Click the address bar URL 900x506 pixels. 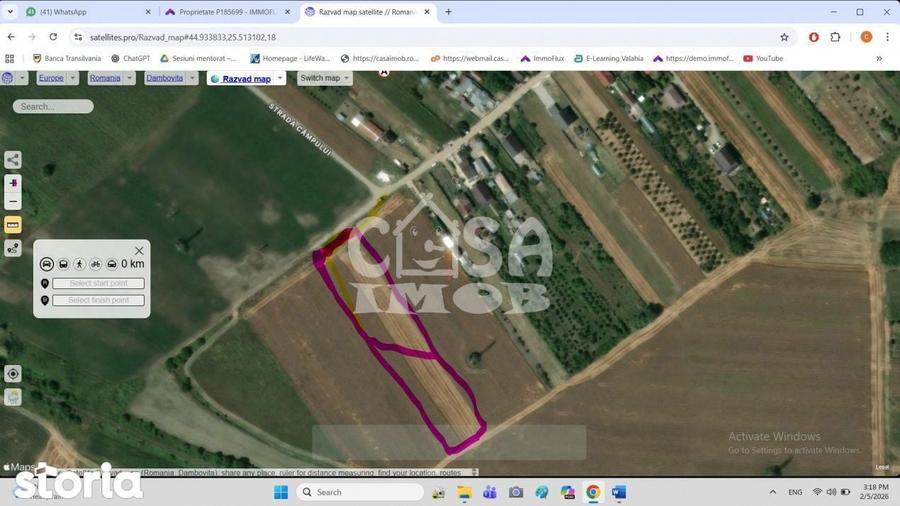(183, 37)
